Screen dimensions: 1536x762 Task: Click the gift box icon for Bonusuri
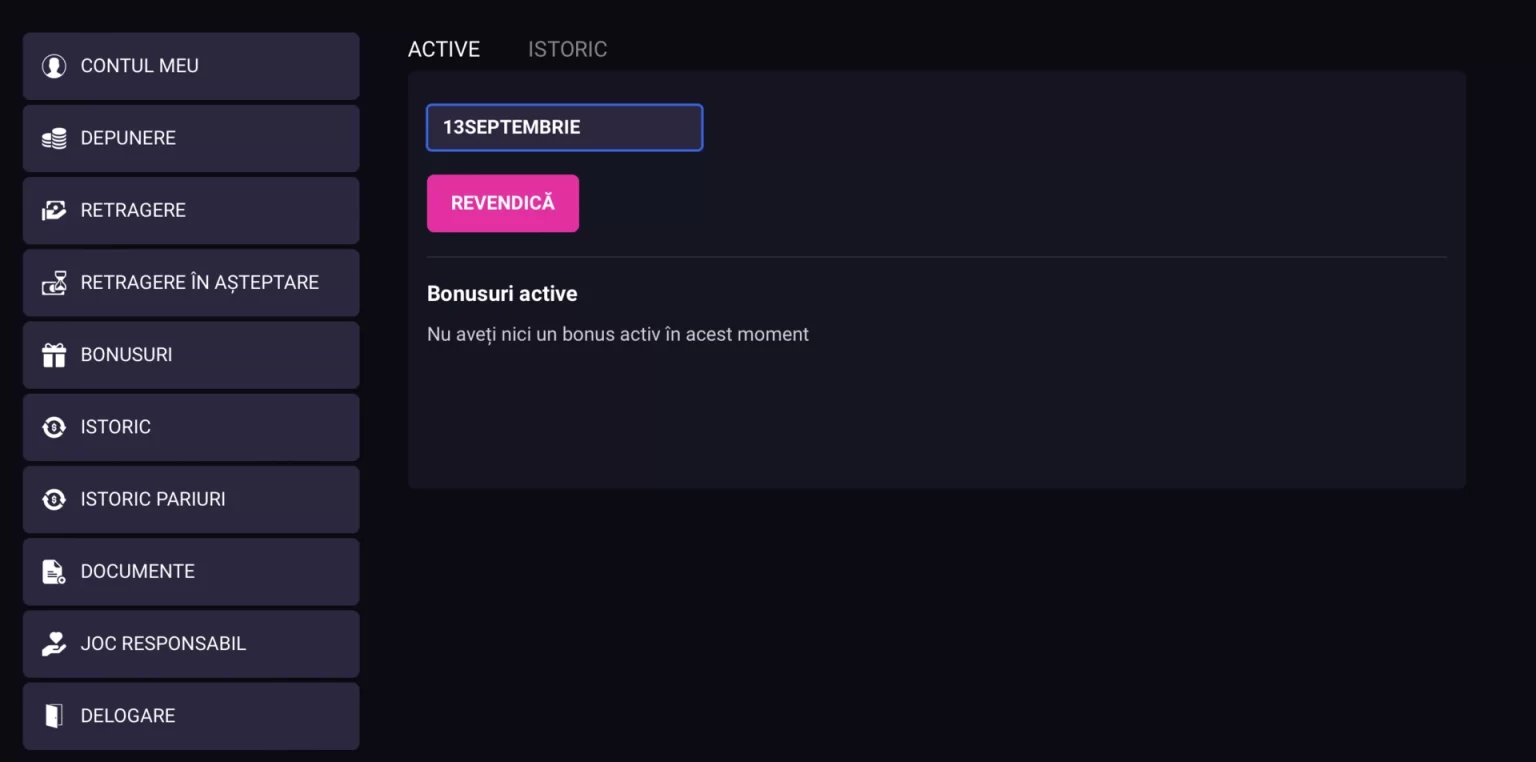point(53,355)
